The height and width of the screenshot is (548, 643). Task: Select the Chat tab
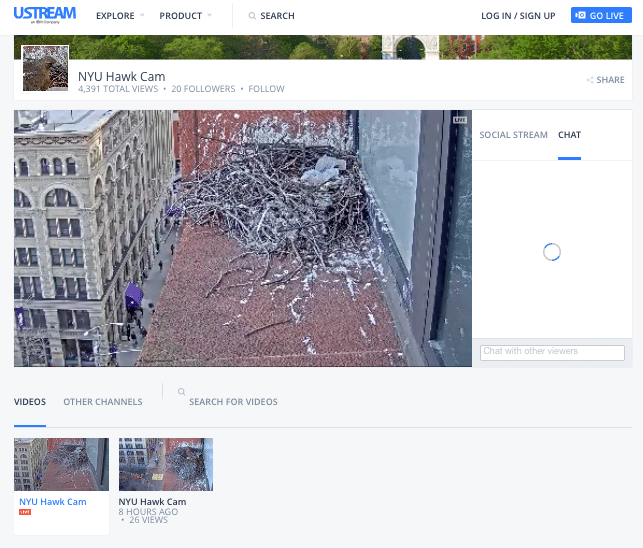[569, 135]
